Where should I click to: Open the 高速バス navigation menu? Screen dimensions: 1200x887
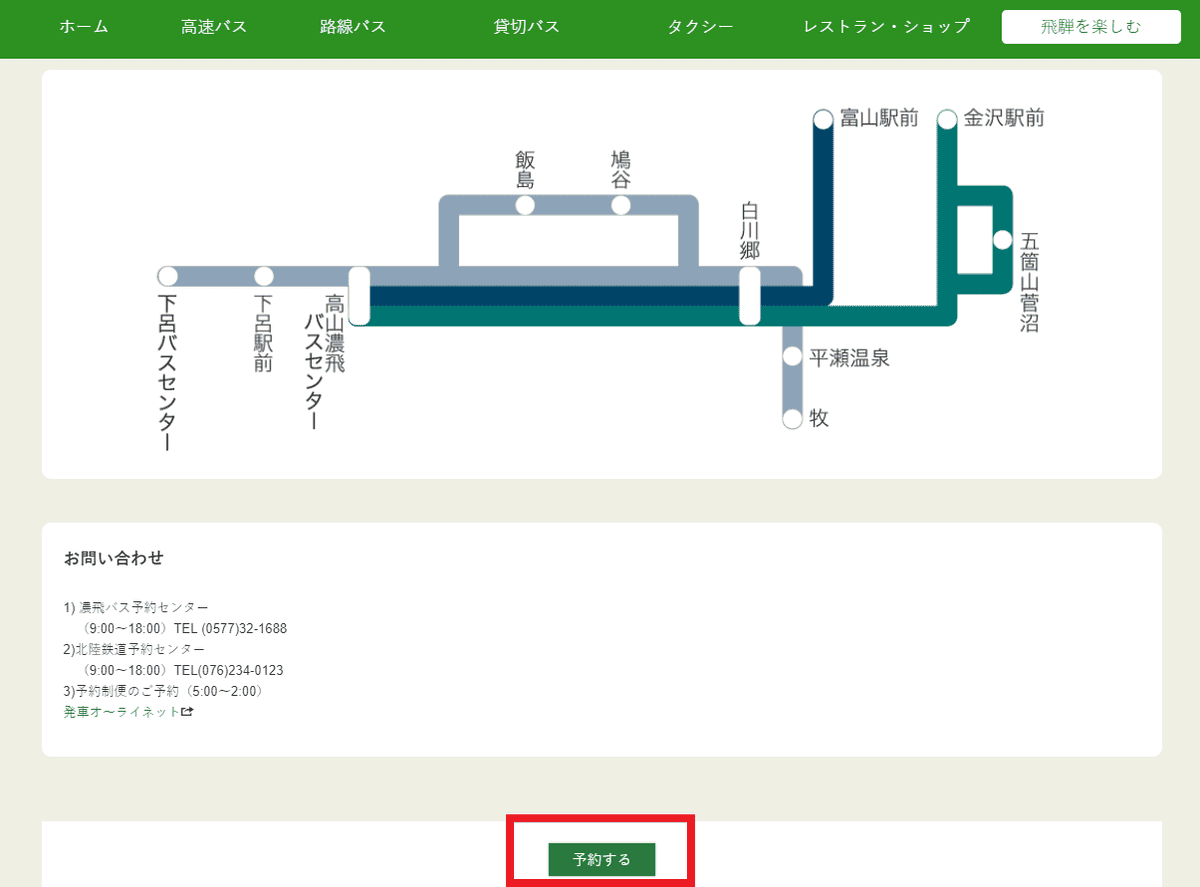(213, 27)
